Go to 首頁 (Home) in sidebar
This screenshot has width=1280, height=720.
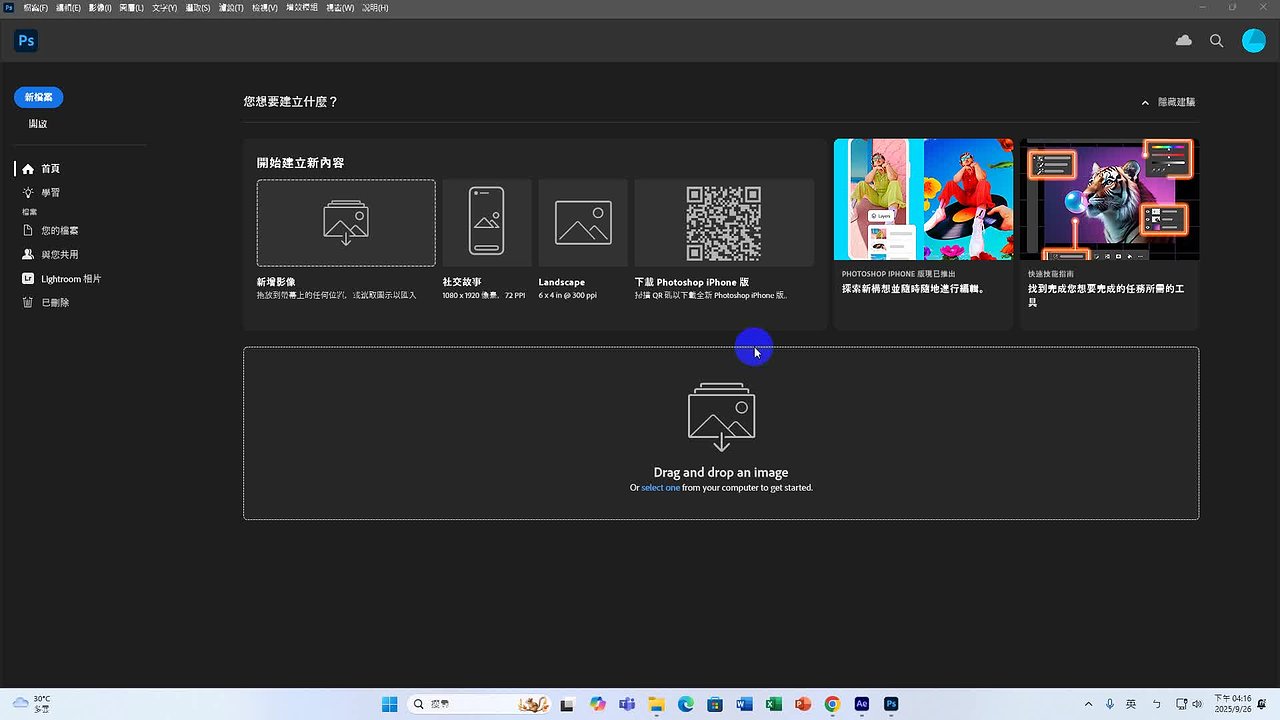(x=50, y=169)
